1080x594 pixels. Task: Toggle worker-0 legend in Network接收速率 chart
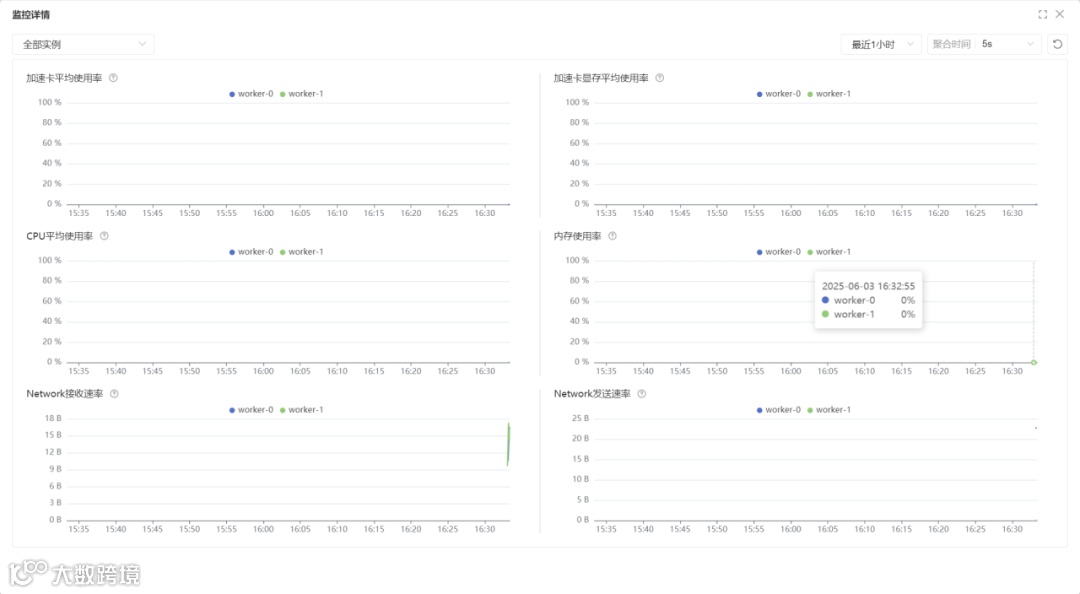251,409
